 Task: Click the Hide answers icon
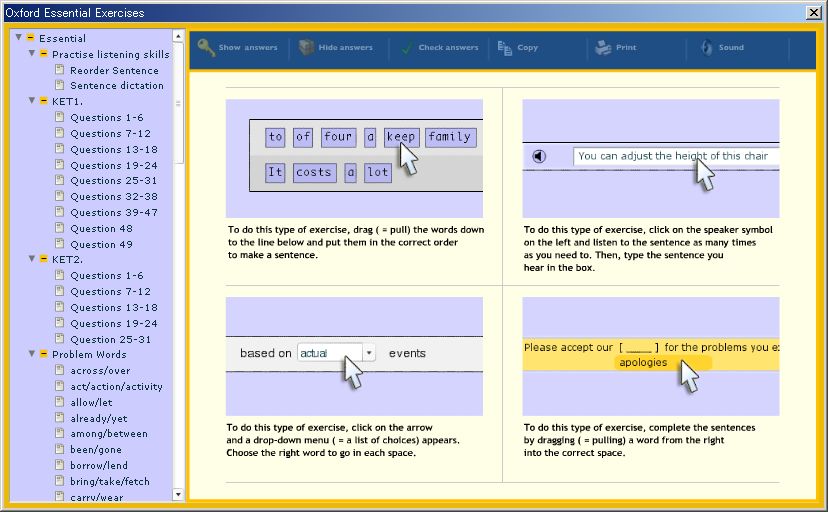pos(306,47)
